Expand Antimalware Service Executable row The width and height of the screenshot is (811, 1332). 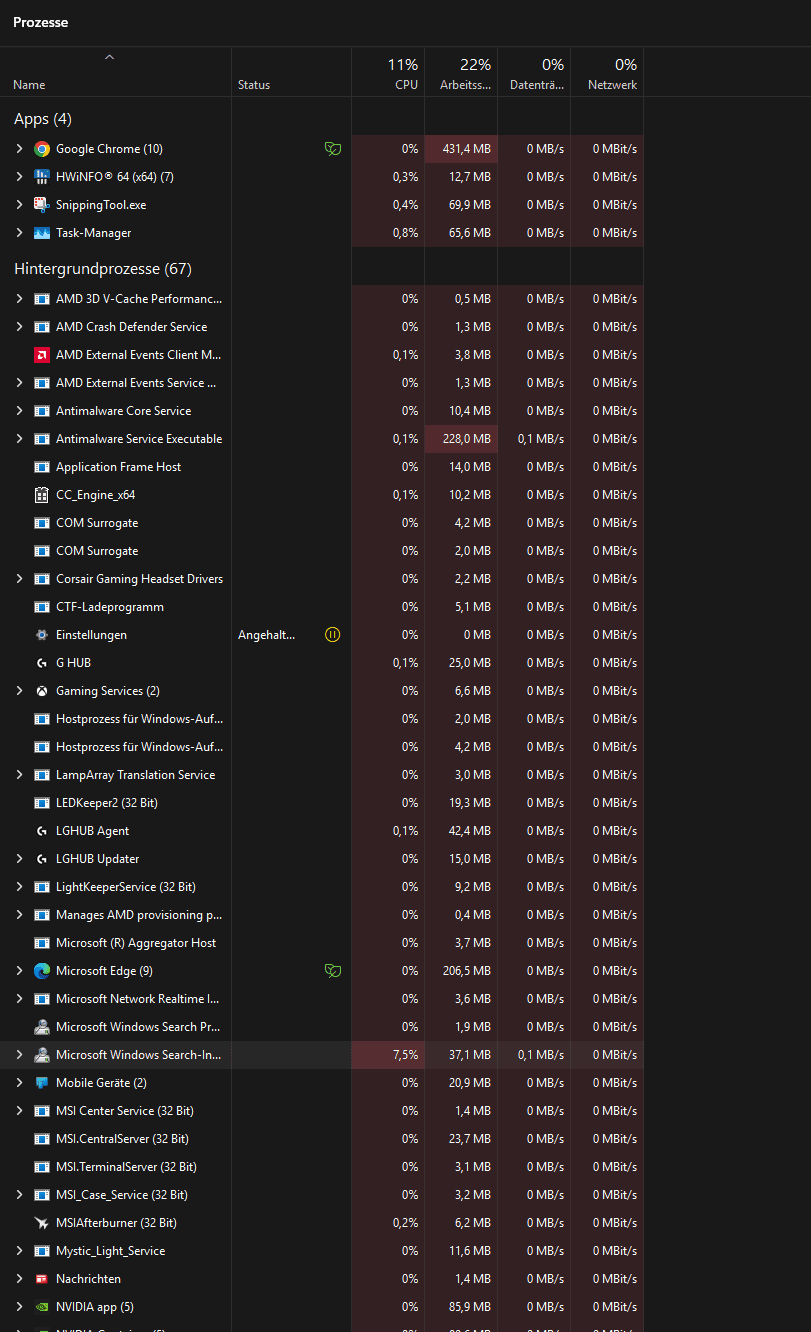(19, 439)
